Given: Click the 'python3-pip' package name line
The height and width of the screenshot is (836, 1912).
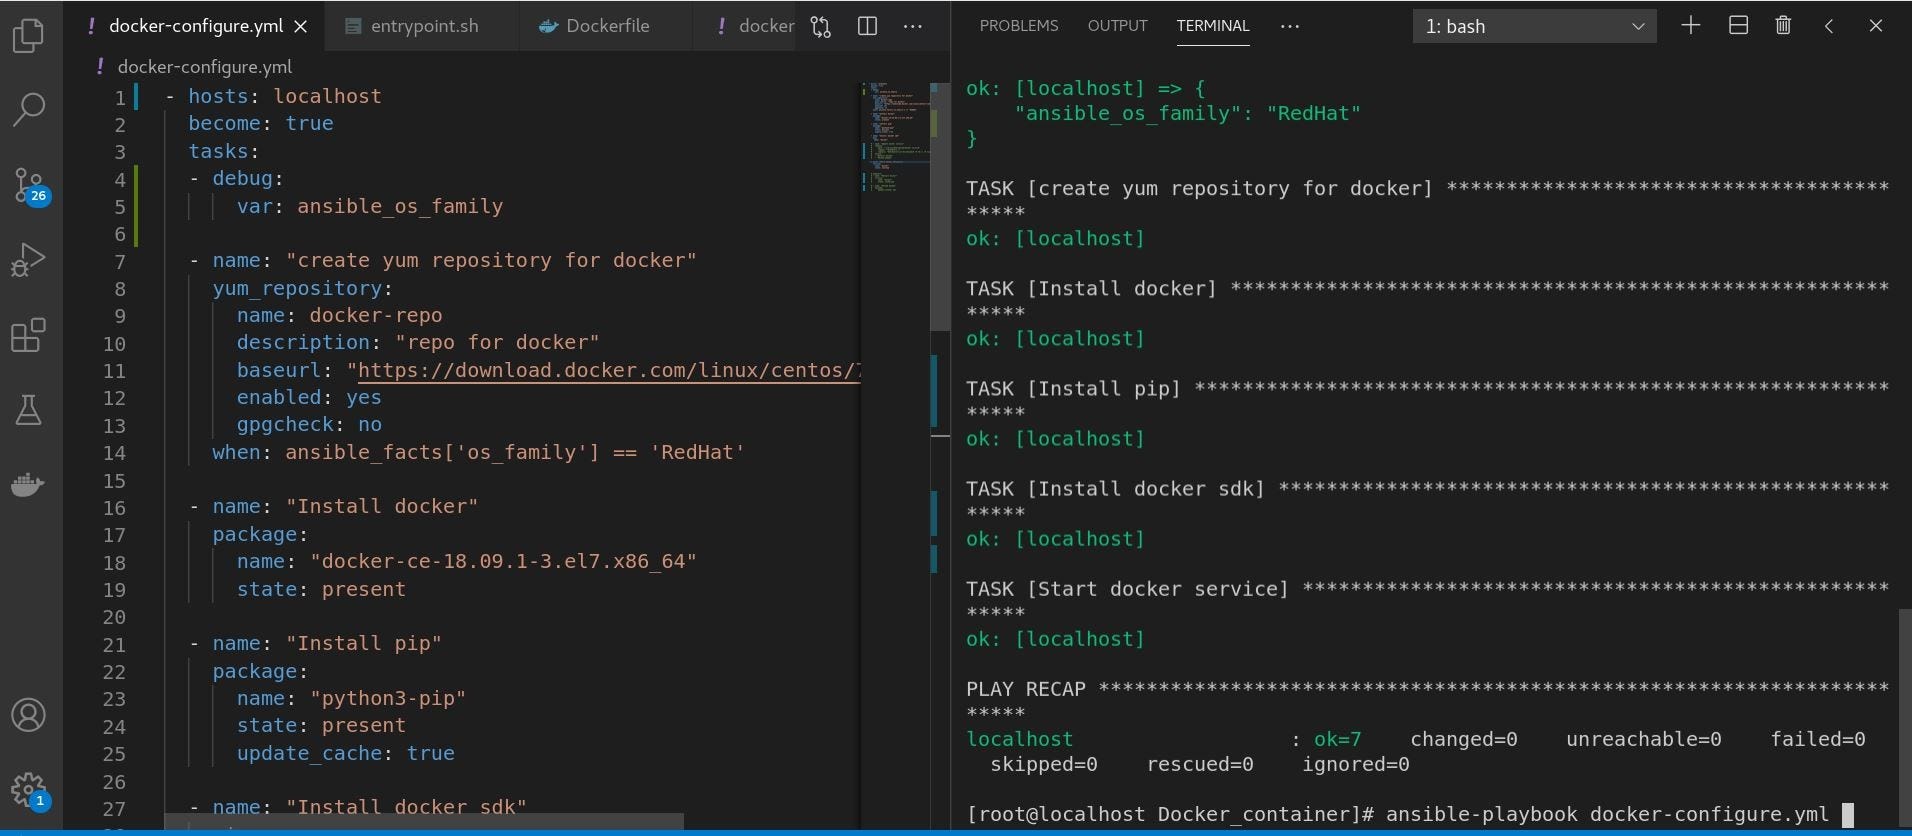Looking at the screenshot, I should click(351, 699).
